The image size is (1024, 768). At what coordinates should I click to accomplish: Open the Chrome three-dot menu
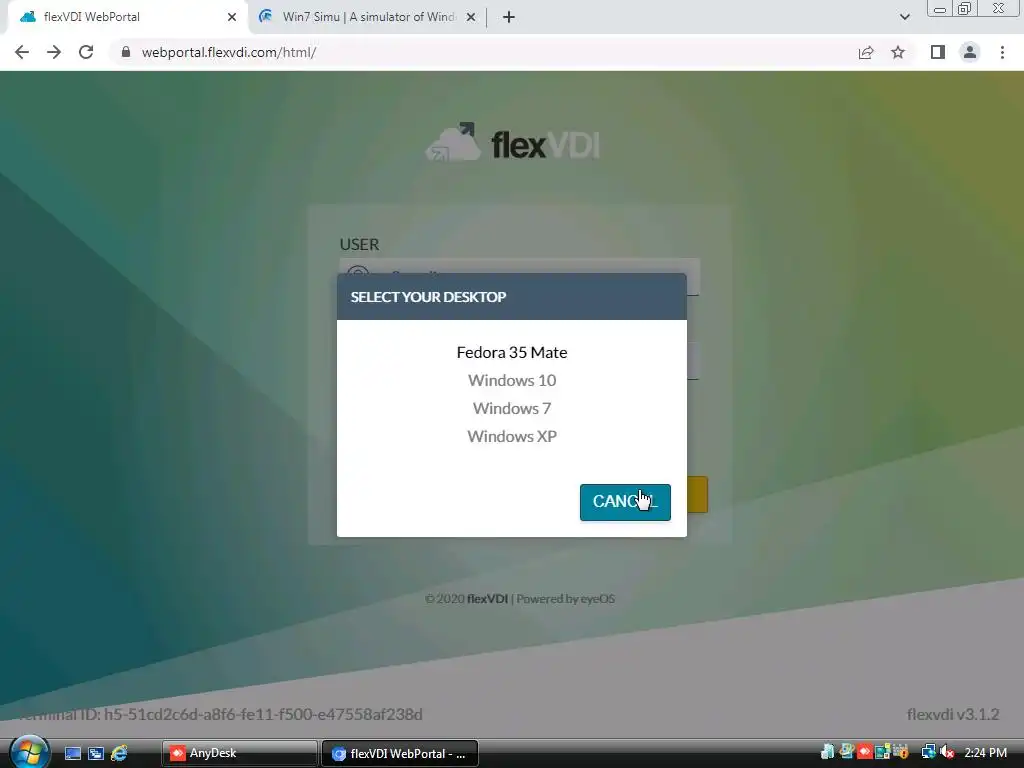pyautogui.click(x=1002, y=52)
